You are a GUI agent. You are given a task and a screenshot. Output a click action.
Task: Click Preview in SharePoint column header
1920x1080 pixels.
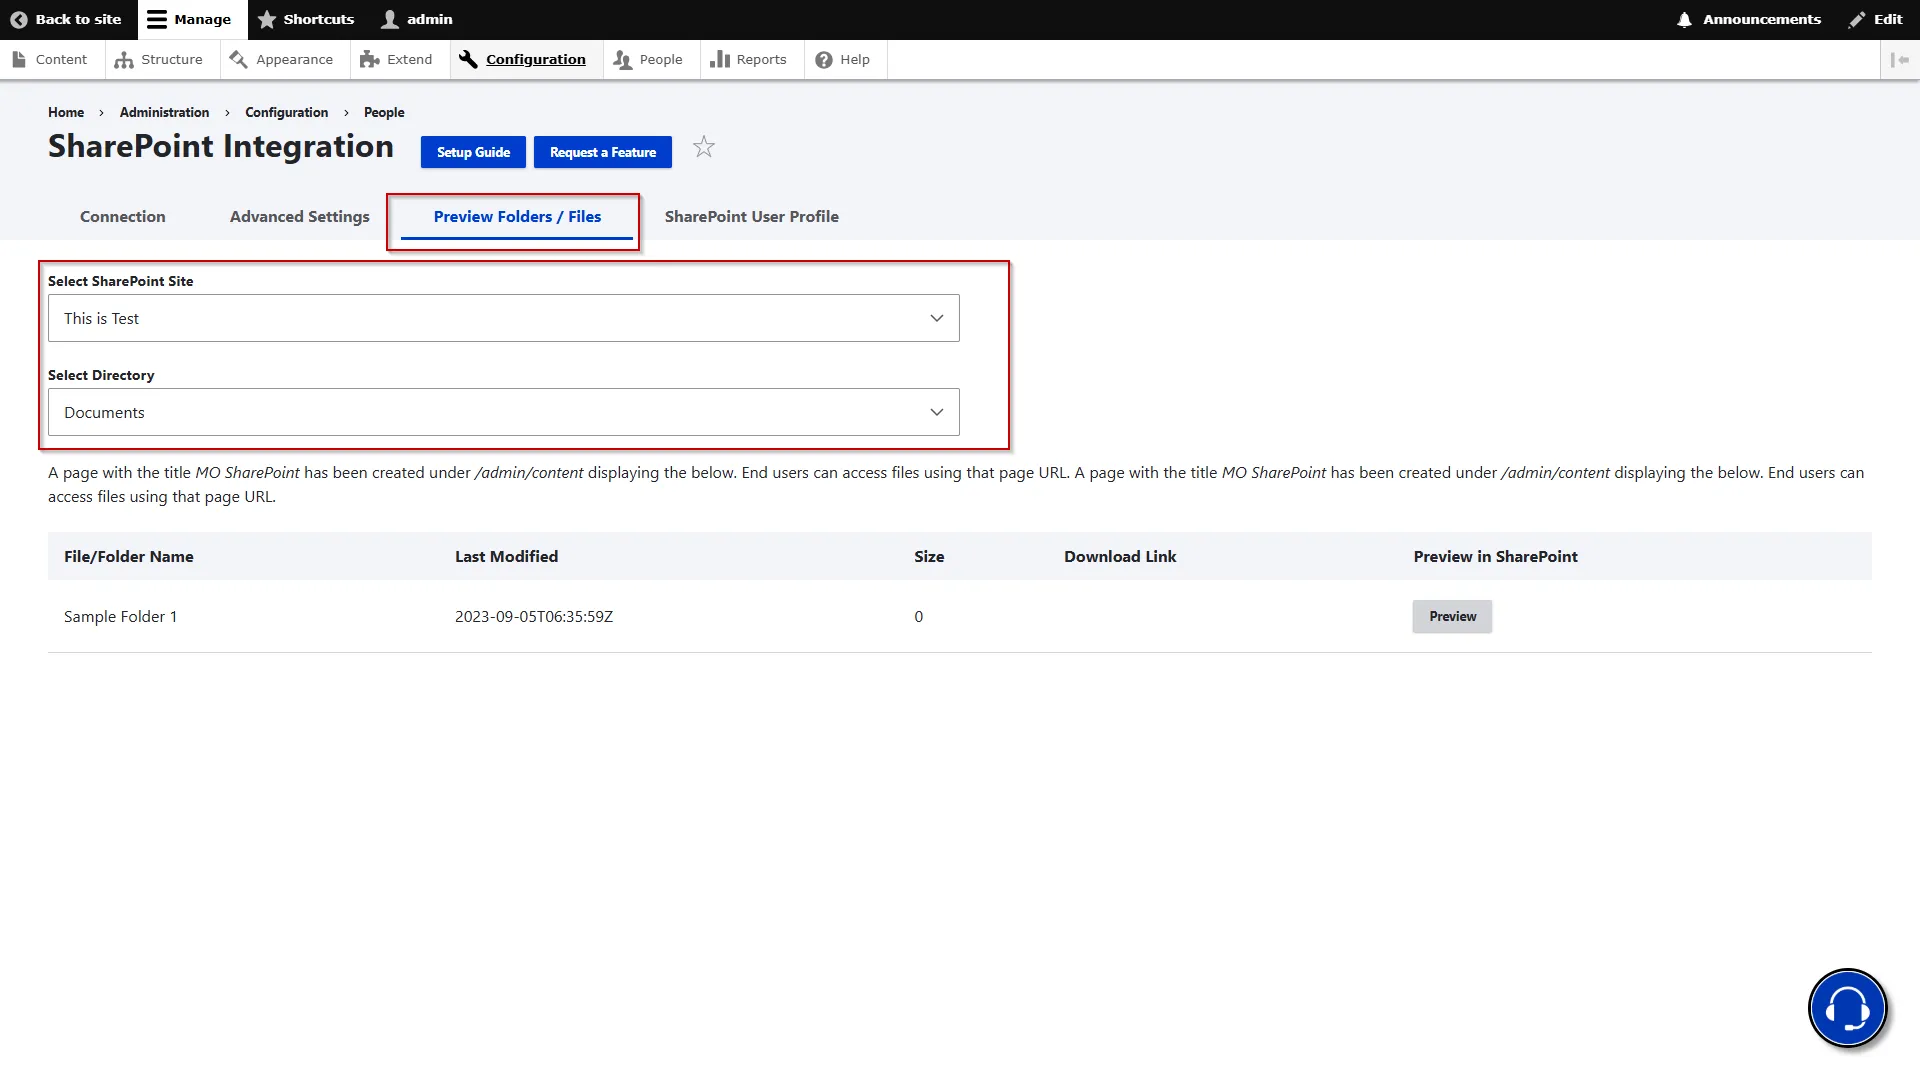point(1495,556)
